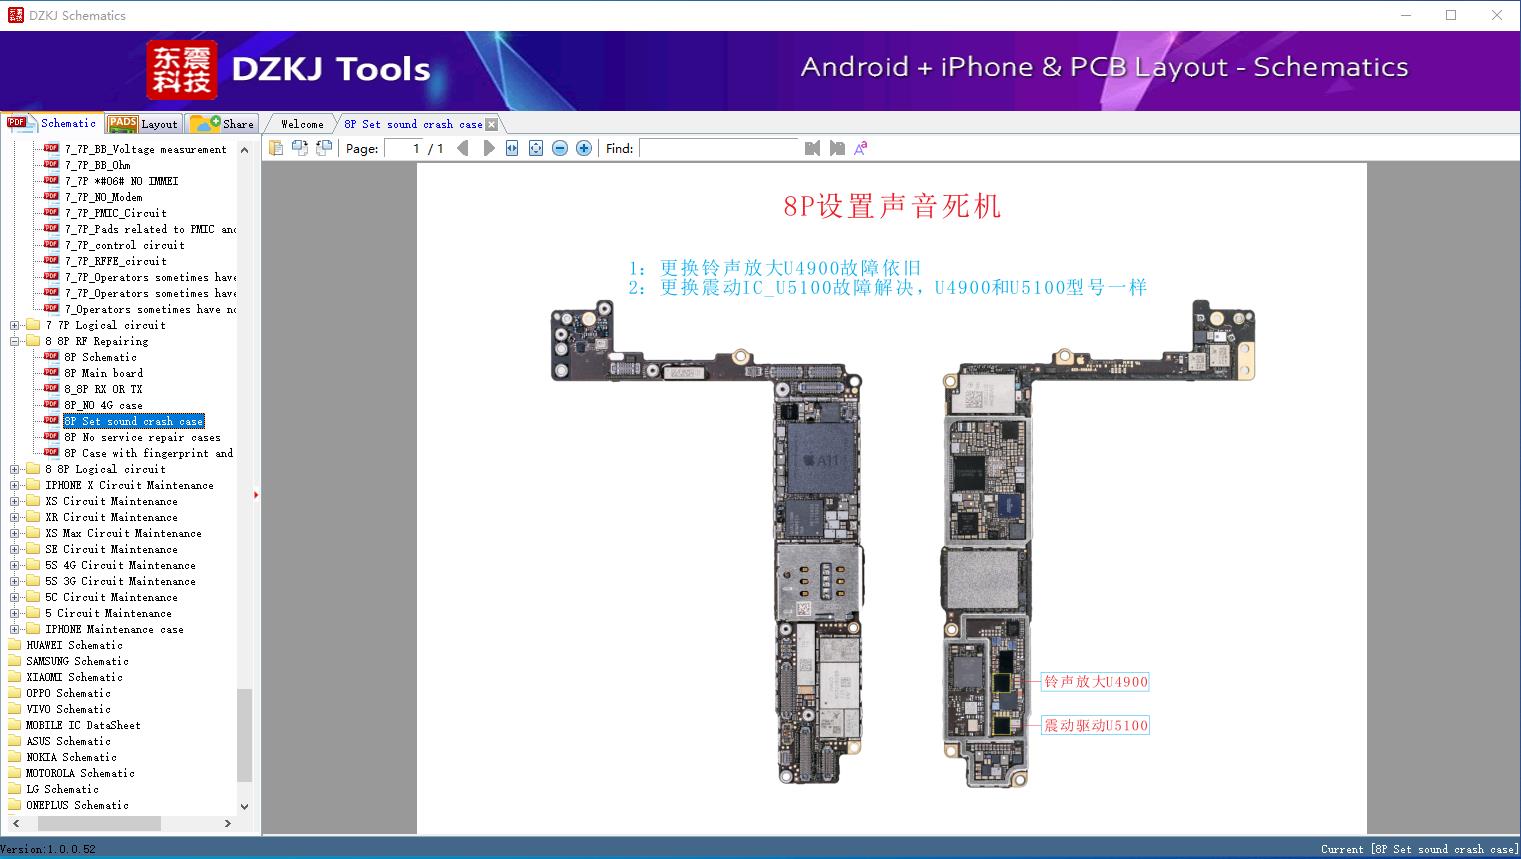
Task: Close the 8P Set sound crash case tab
Action: coord(491,125)
